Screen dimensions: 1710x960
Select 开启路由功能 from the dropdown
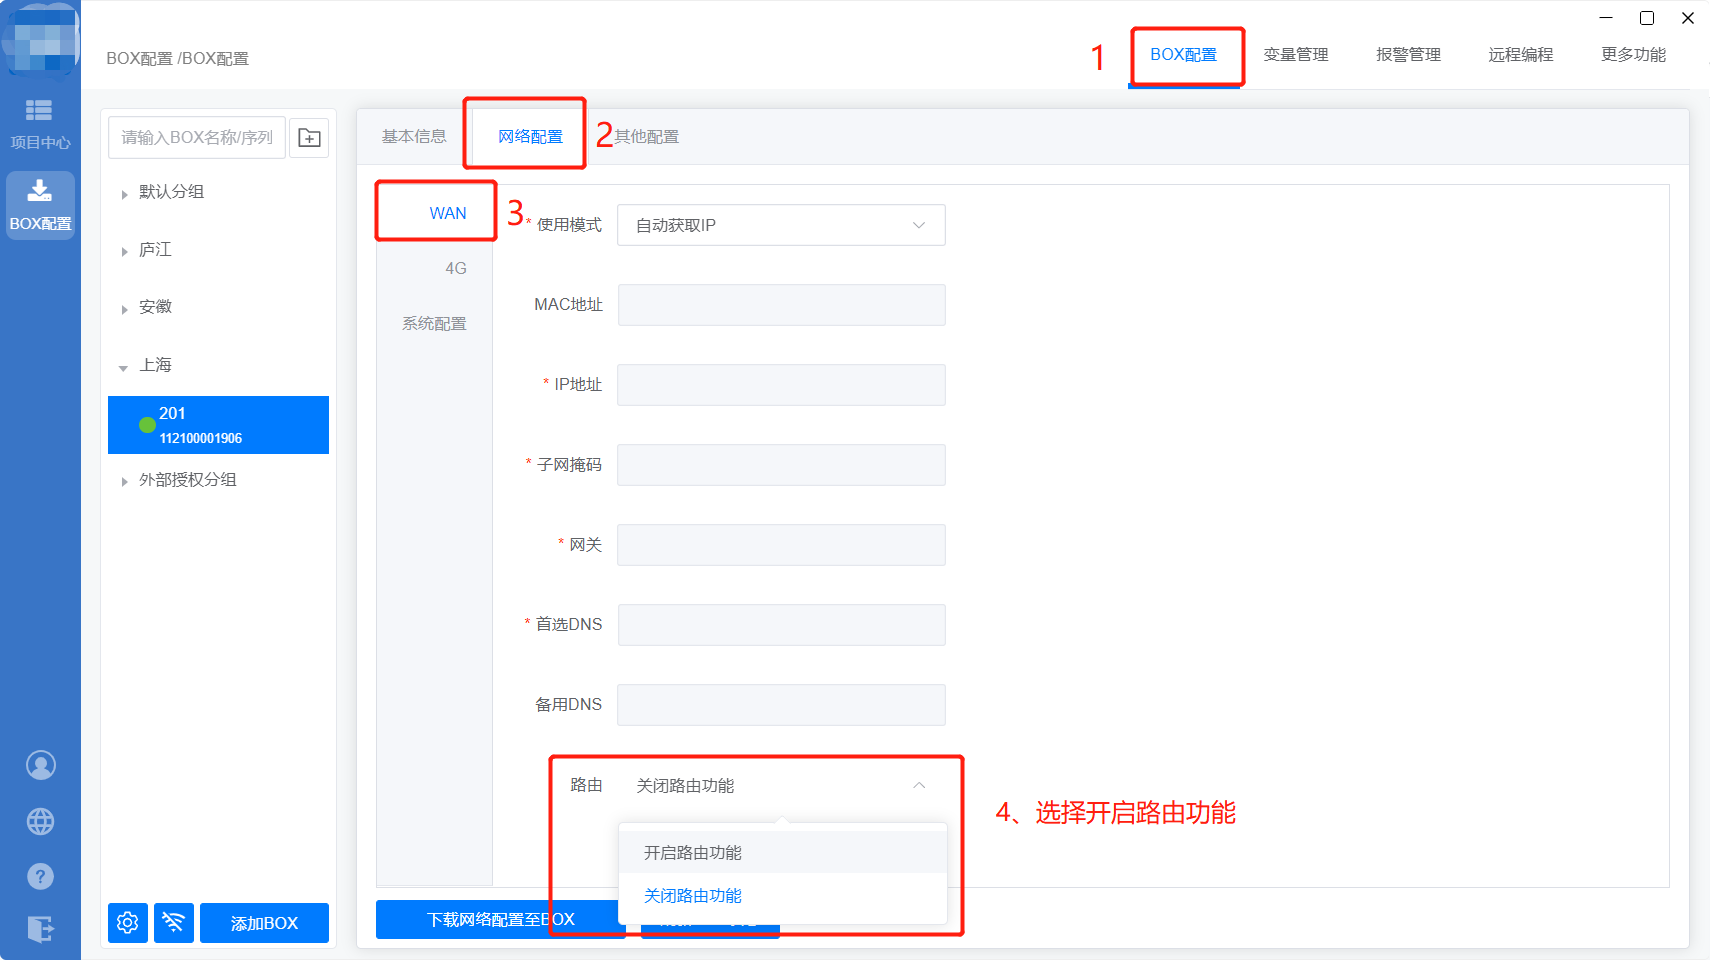click(692, 853)
